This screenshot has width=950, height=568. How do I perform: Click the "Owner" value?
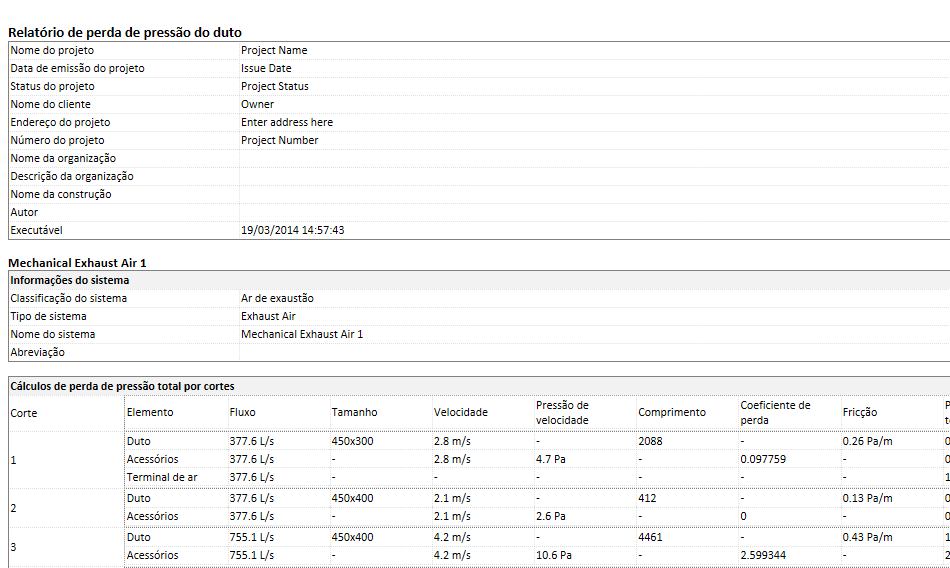[x=257, y=104]
